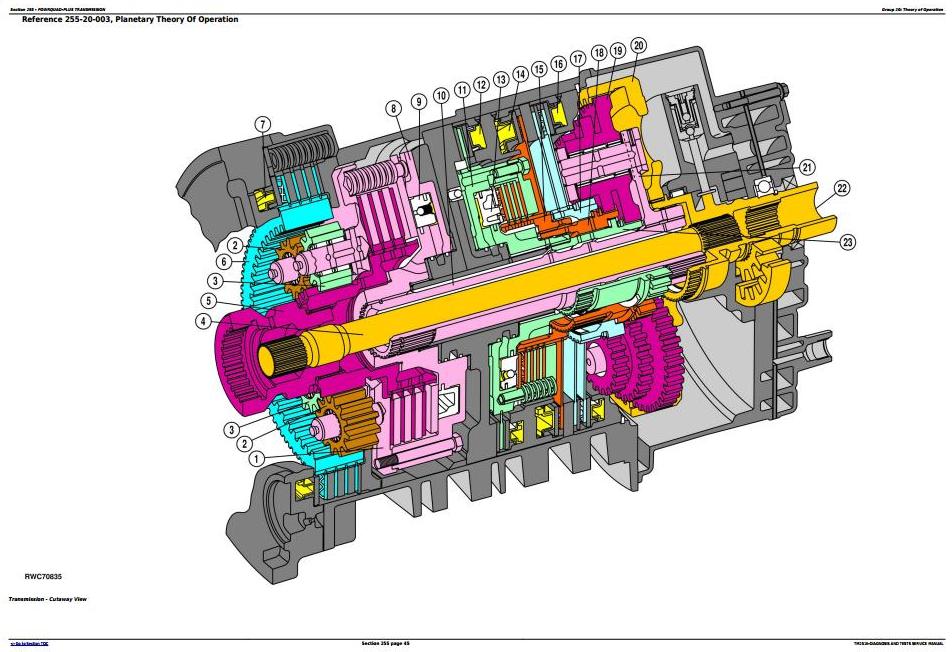952x652 pixels.
Task: Click the Theory of Operation group header
Action: [x=913, y=10]
